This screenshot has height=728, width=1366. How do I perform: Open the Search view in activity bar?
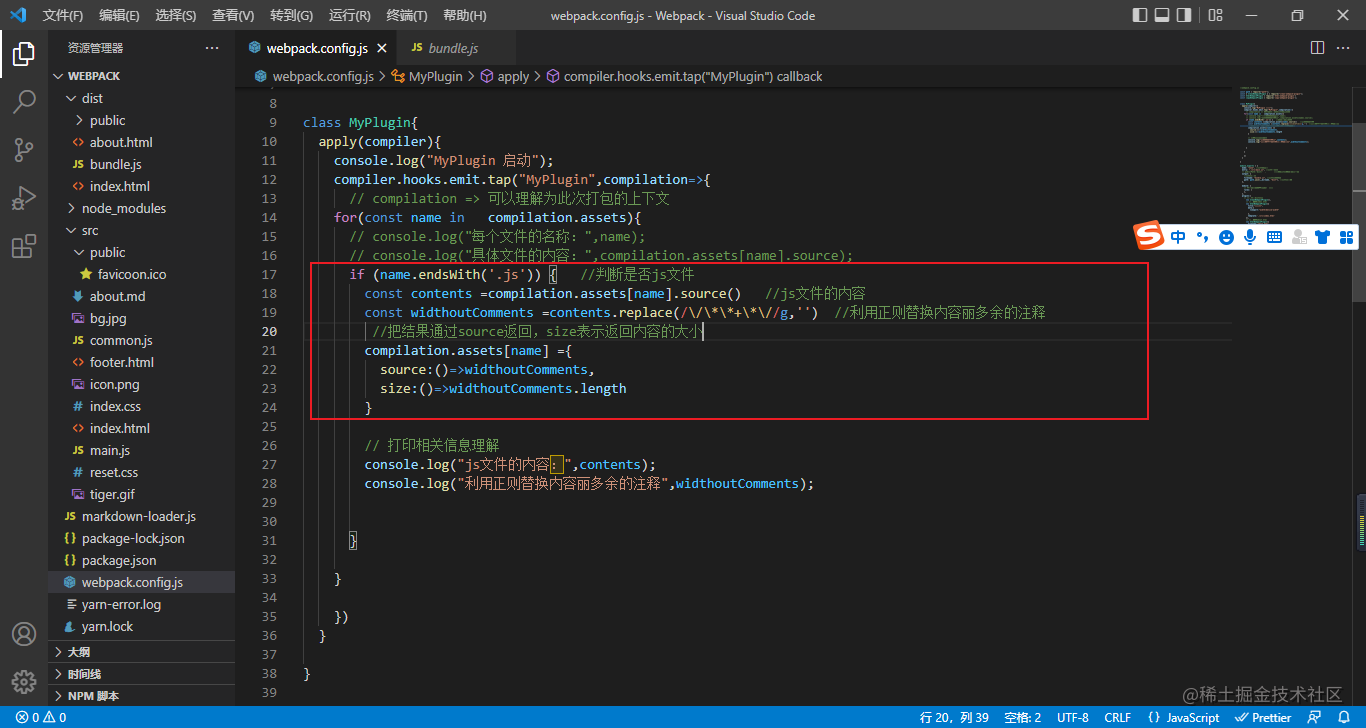click(24, 101)
